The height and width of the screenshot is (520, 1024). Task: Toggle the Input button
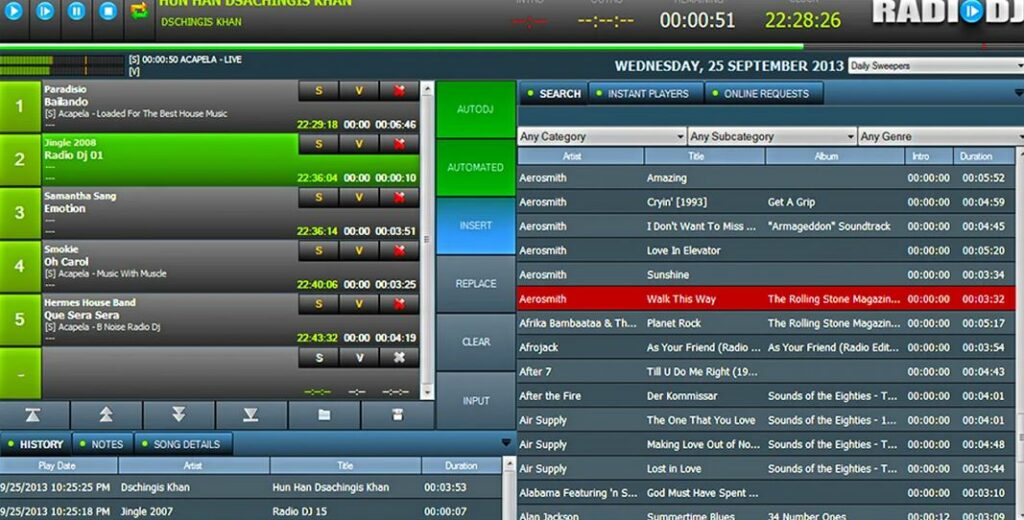pyautogui.click(x=475, y=400)
